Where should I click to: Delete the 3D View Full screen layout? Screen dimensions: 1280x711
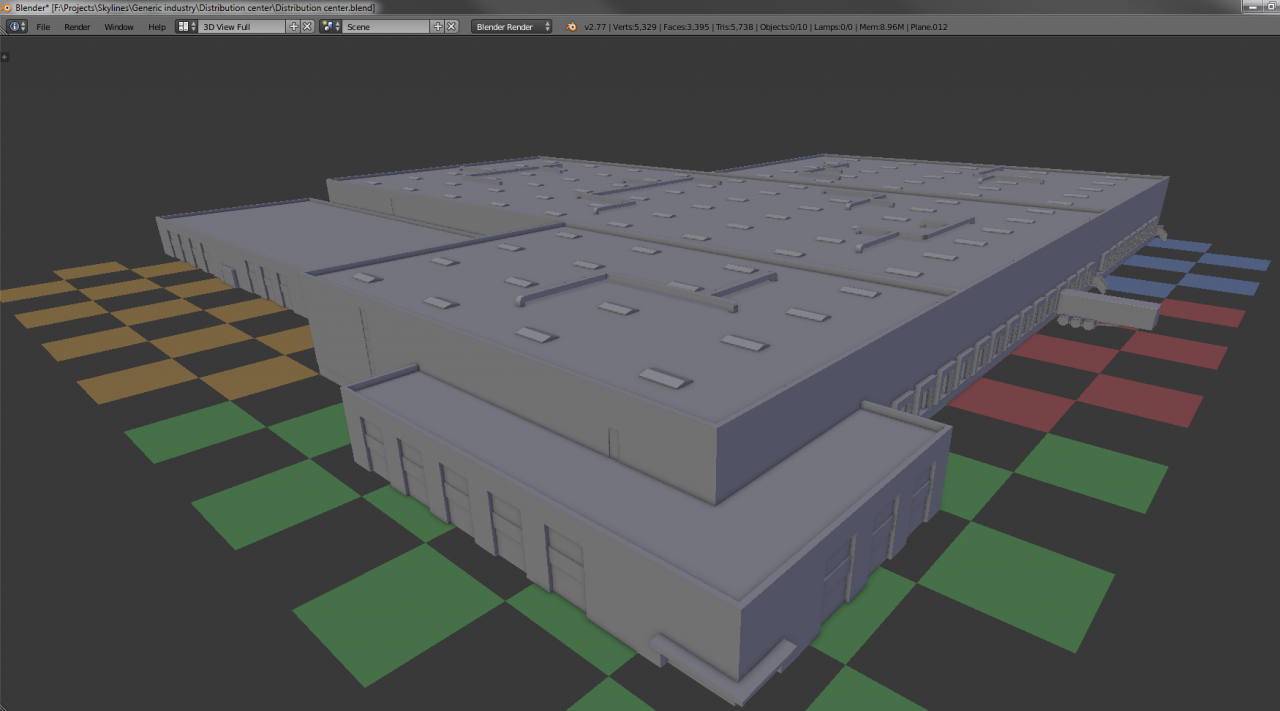point(307,27)
